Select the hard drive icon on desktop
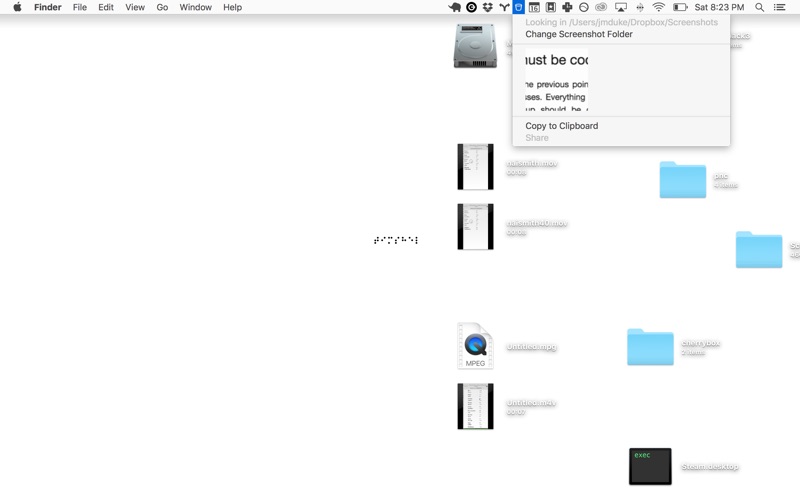 (x=475, y=46)
